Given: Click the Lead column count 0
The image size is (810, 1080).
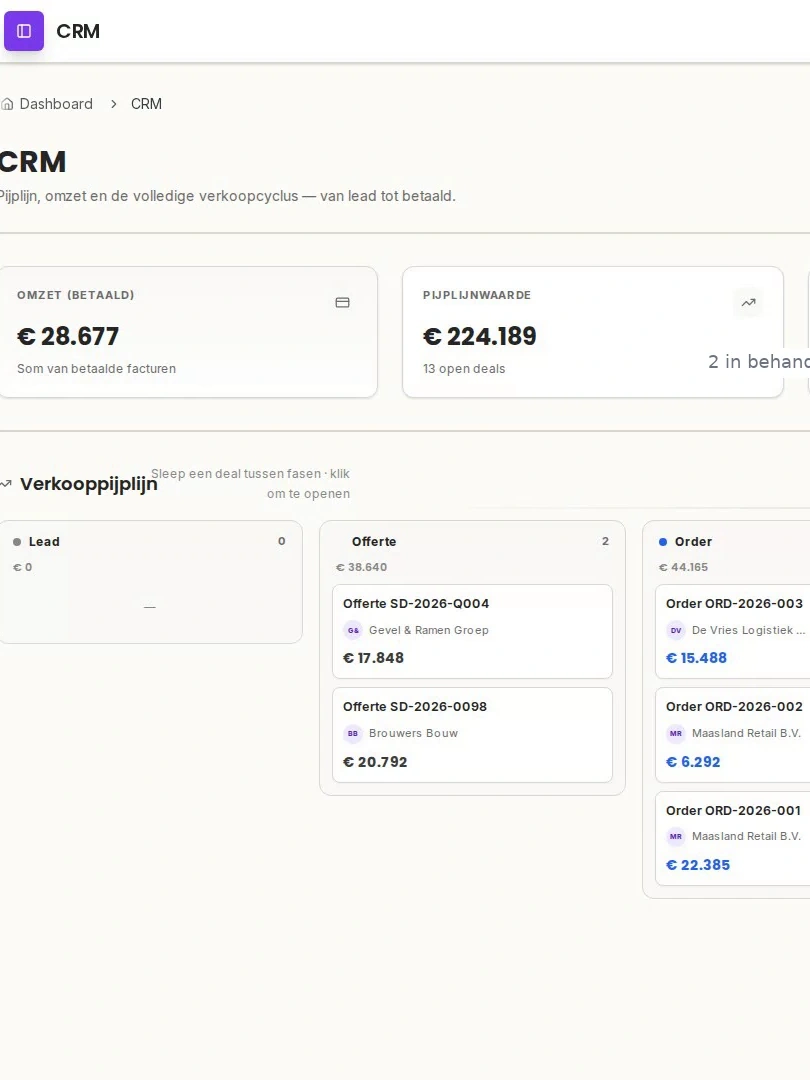Looking at the screenshot, I should click(x=282, y=541).
